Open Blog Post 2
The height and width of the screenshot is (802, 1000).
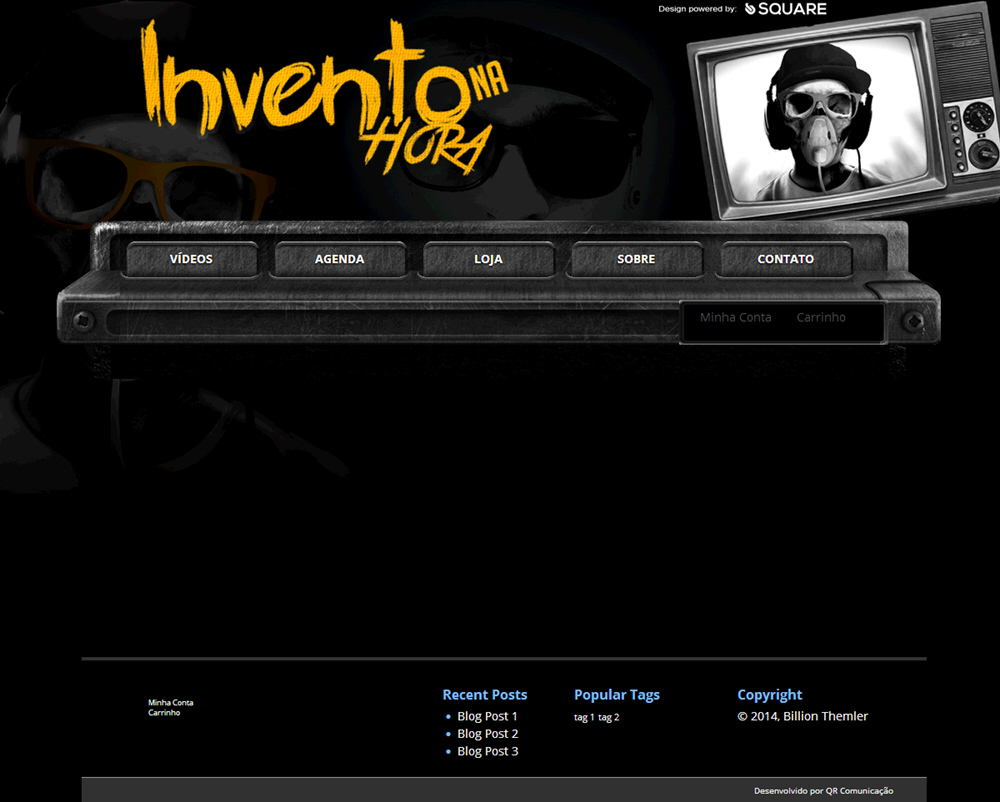[487, 734]
